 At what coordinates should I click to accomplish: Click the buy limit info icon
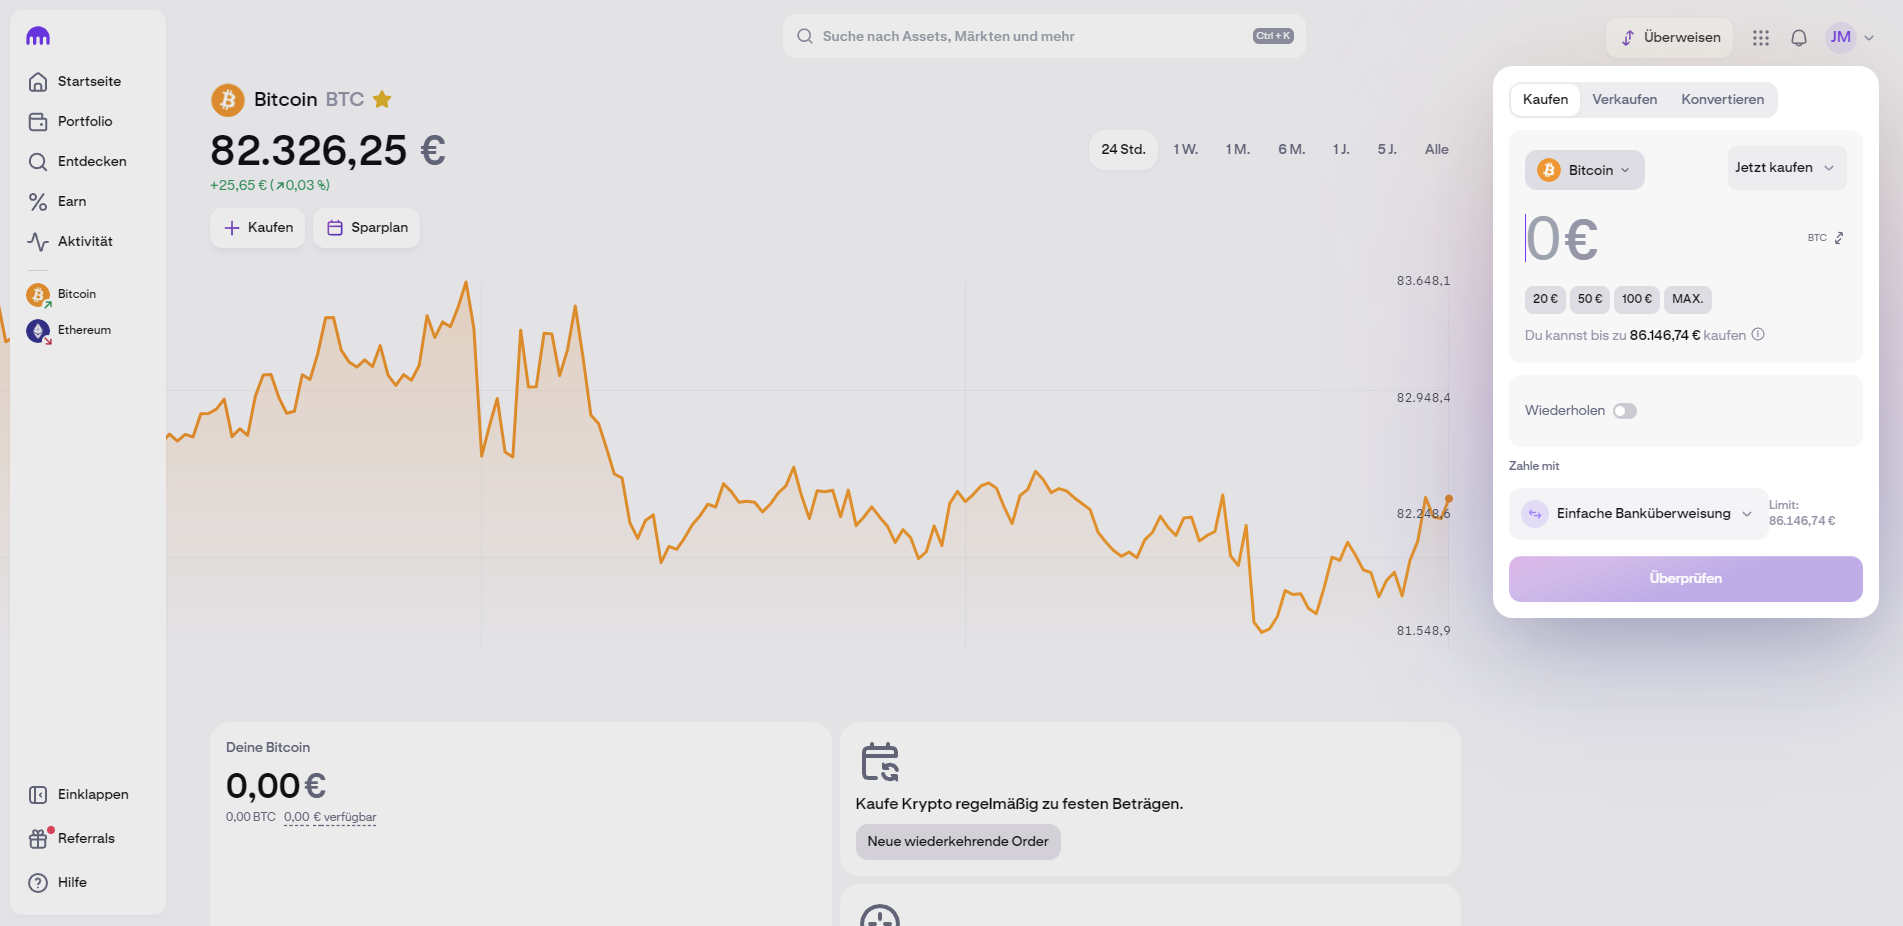coord(1758,335)
